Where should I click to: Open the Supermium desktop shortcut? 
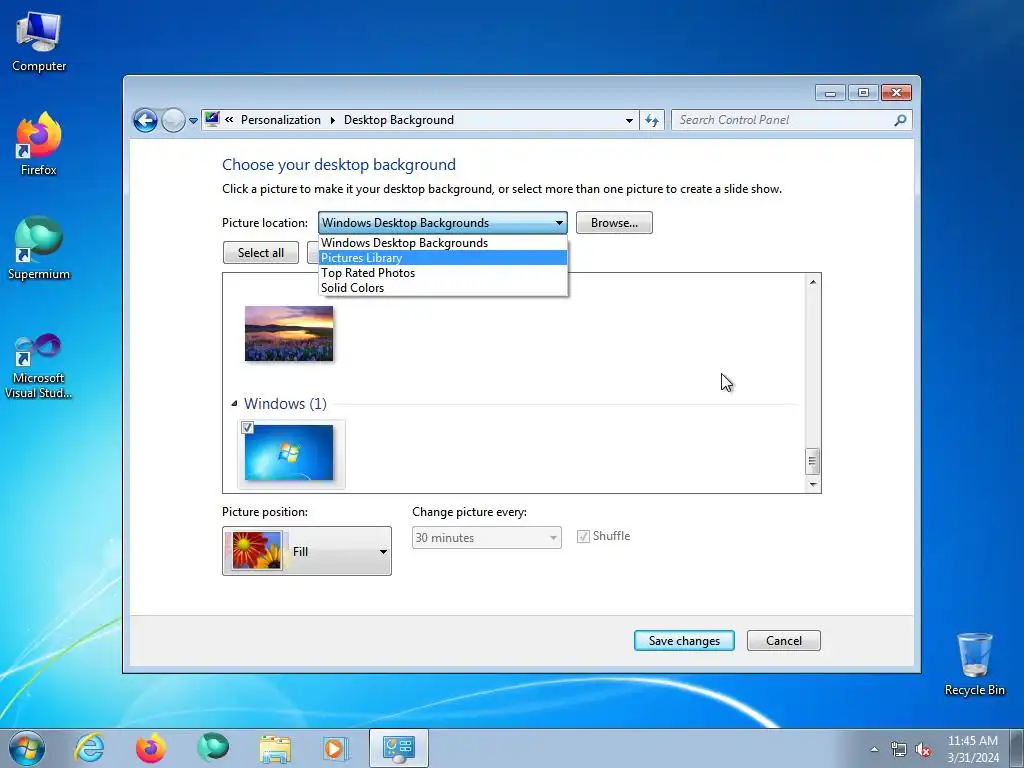click(39, 248)
